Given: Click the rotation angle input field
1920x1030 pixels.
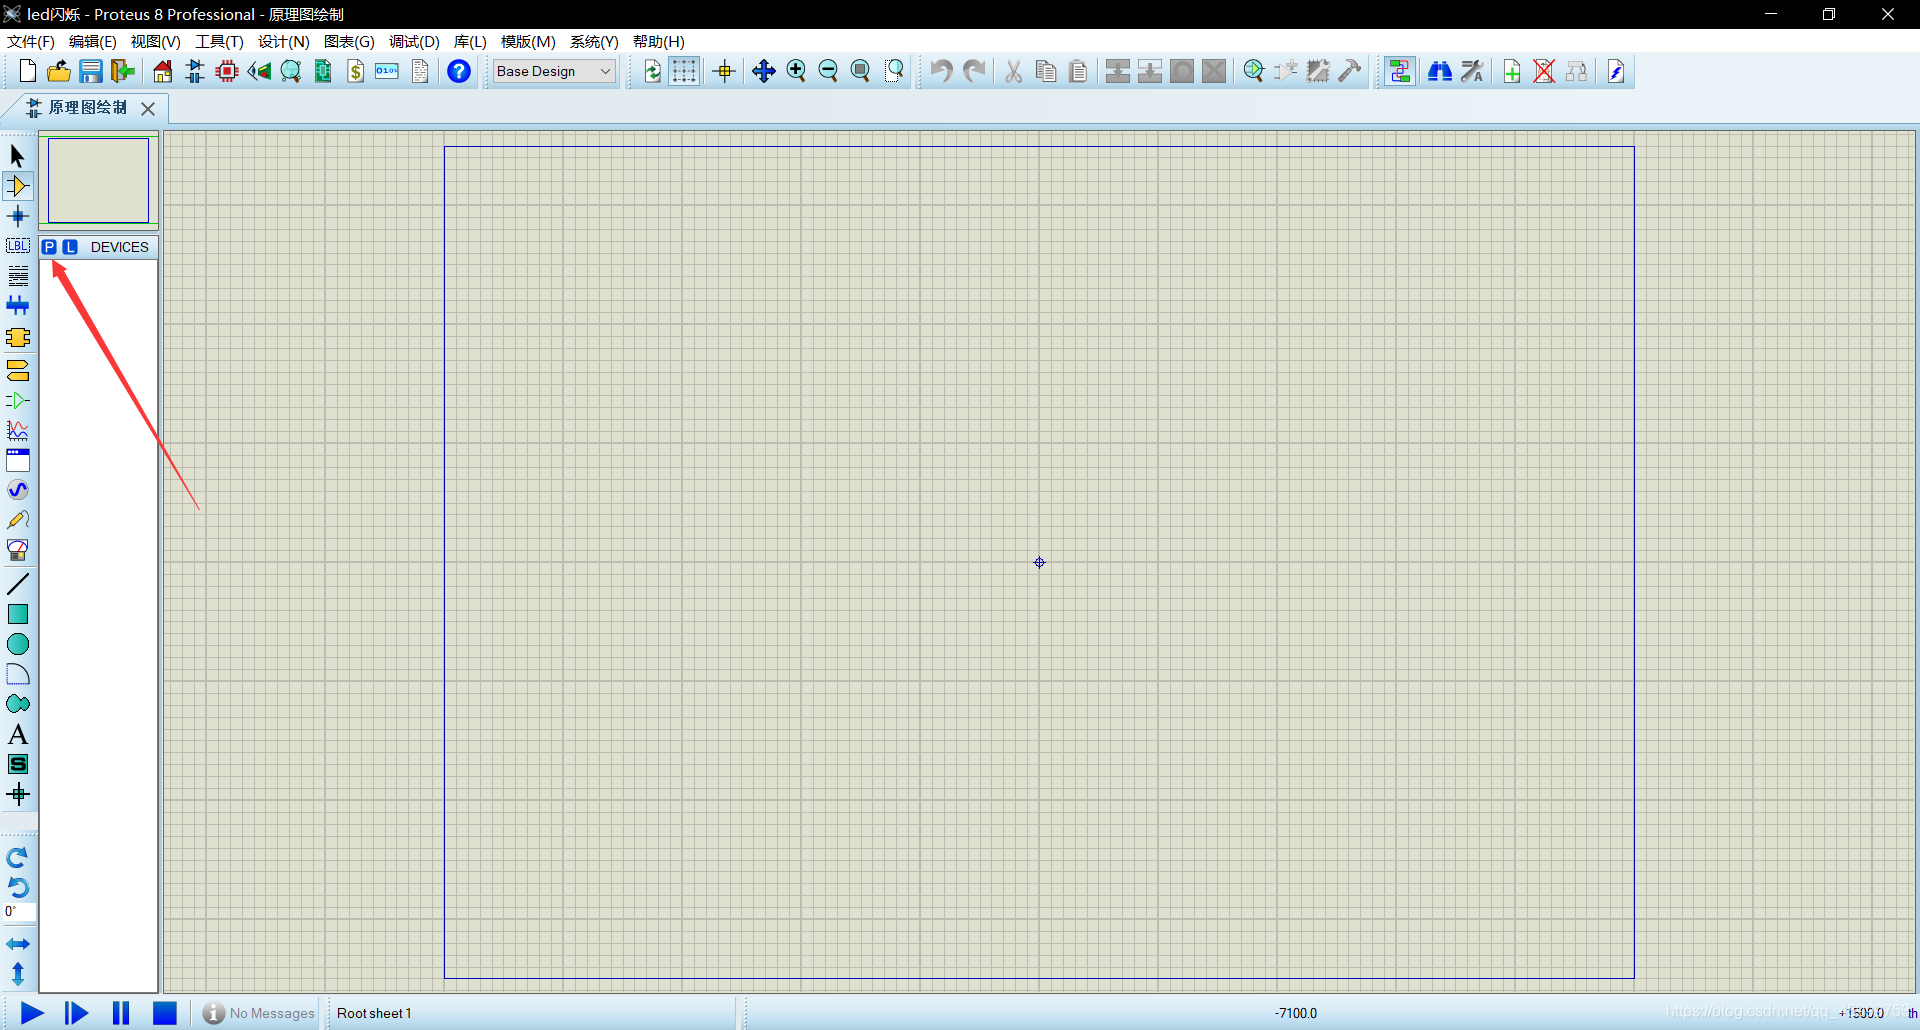Looking at the screenshot, I should [x=19, y=912].
